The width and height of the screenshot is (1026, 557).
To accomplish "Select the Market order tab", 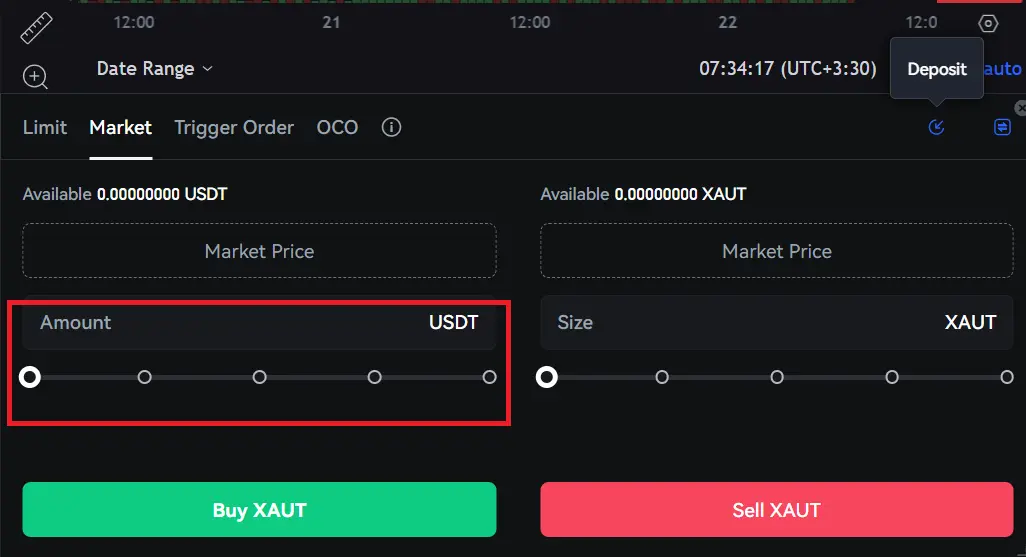I will (x=120, y=128).
